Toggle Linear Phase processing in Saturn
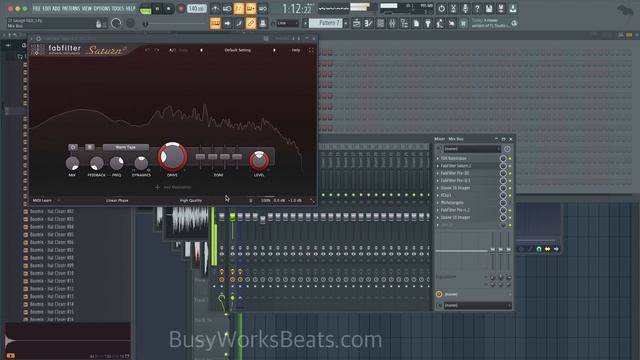This screenshot has width=640, height=360. pos(117,200)
